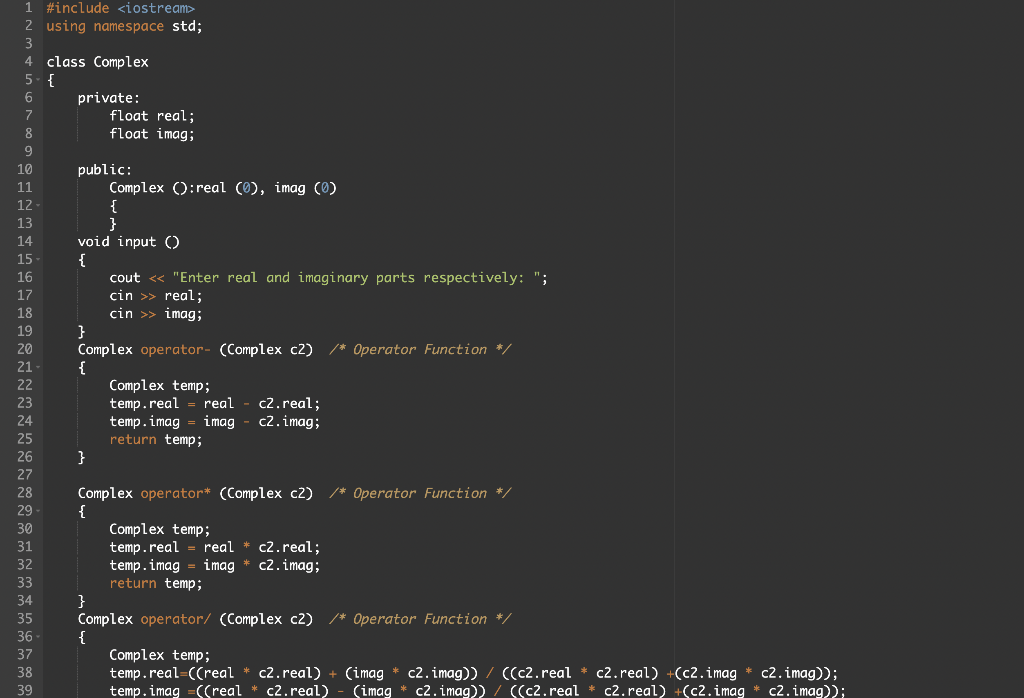Collapse the input function body fold marker
Screen dimensions: 1024x698
pos(40,259)
